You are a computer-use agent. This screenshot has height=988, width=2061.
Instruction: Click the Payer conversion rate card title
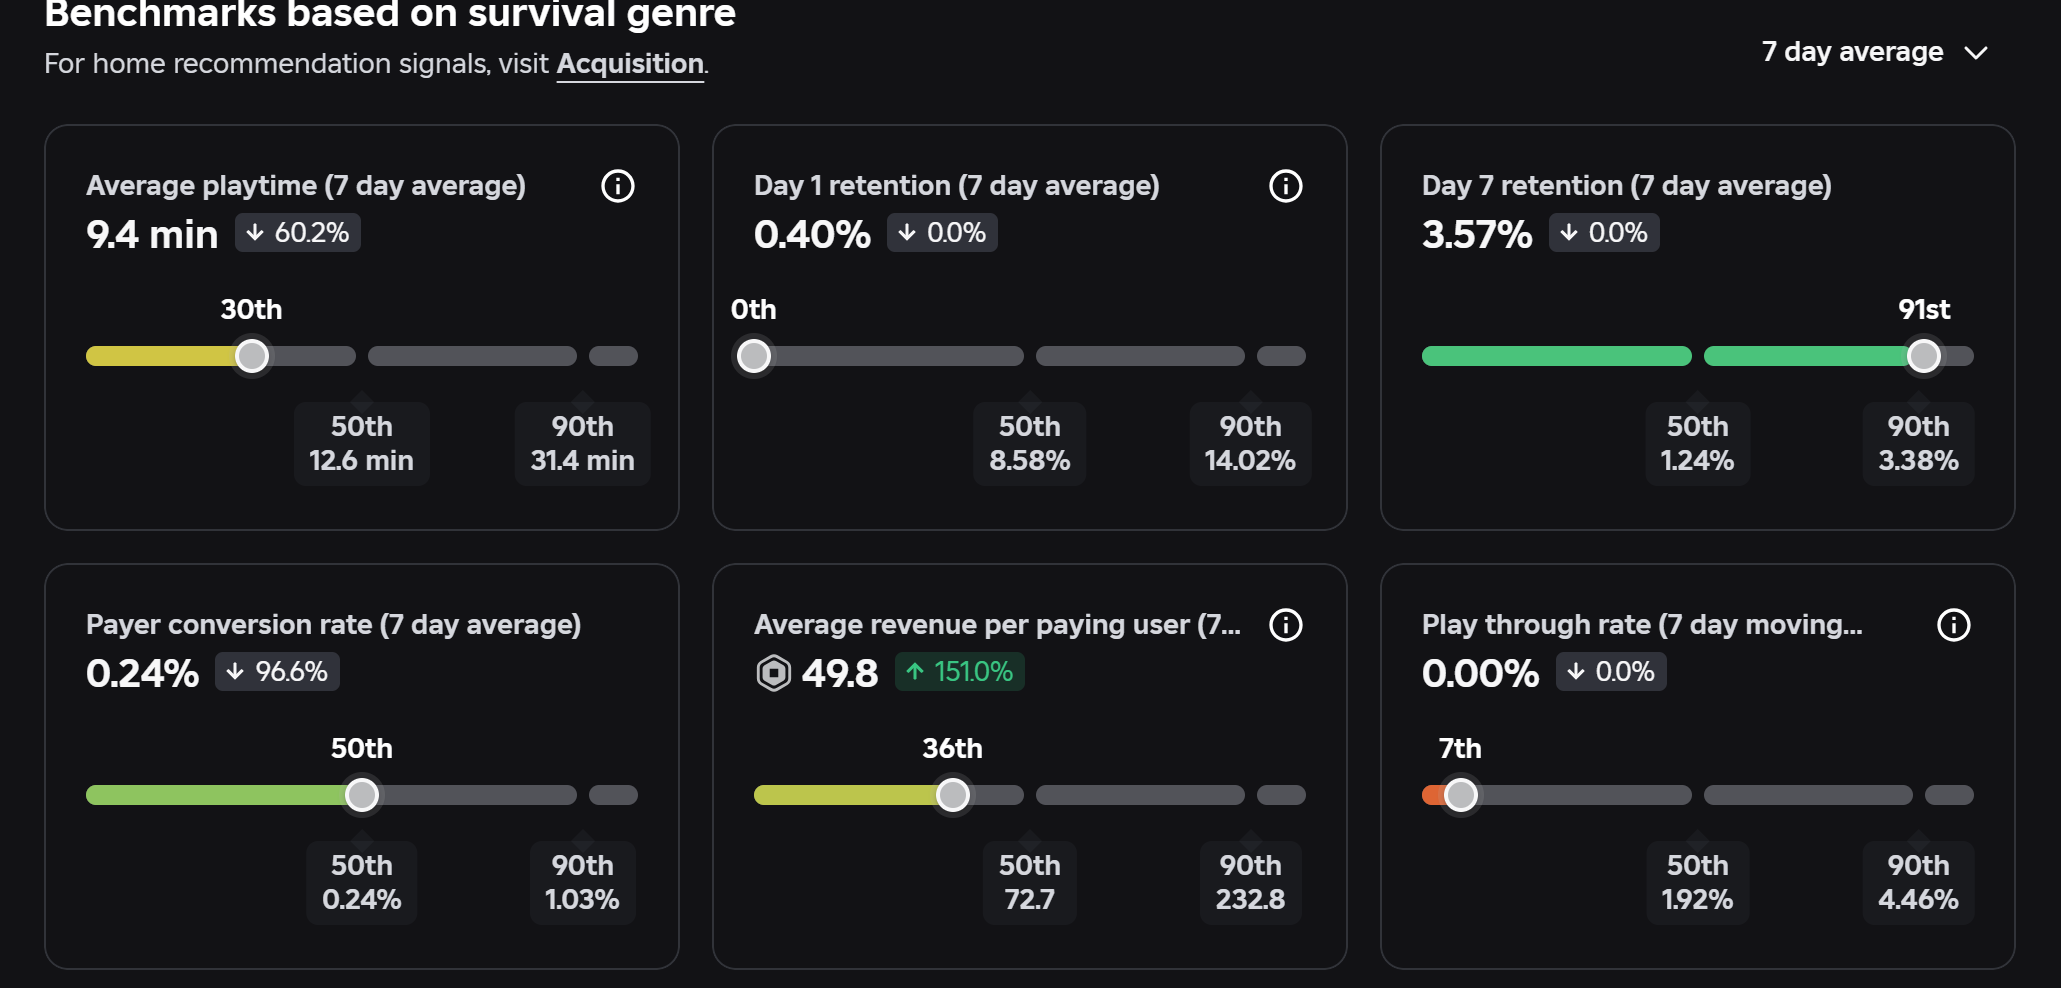pos(334,625)
